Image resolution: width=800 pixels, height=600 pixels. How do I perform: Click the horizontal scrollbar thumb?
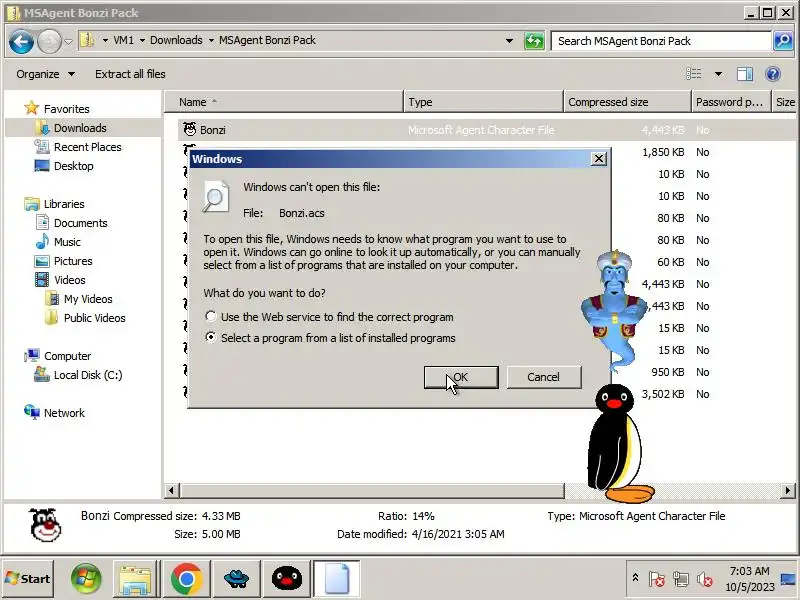point(372,490)
